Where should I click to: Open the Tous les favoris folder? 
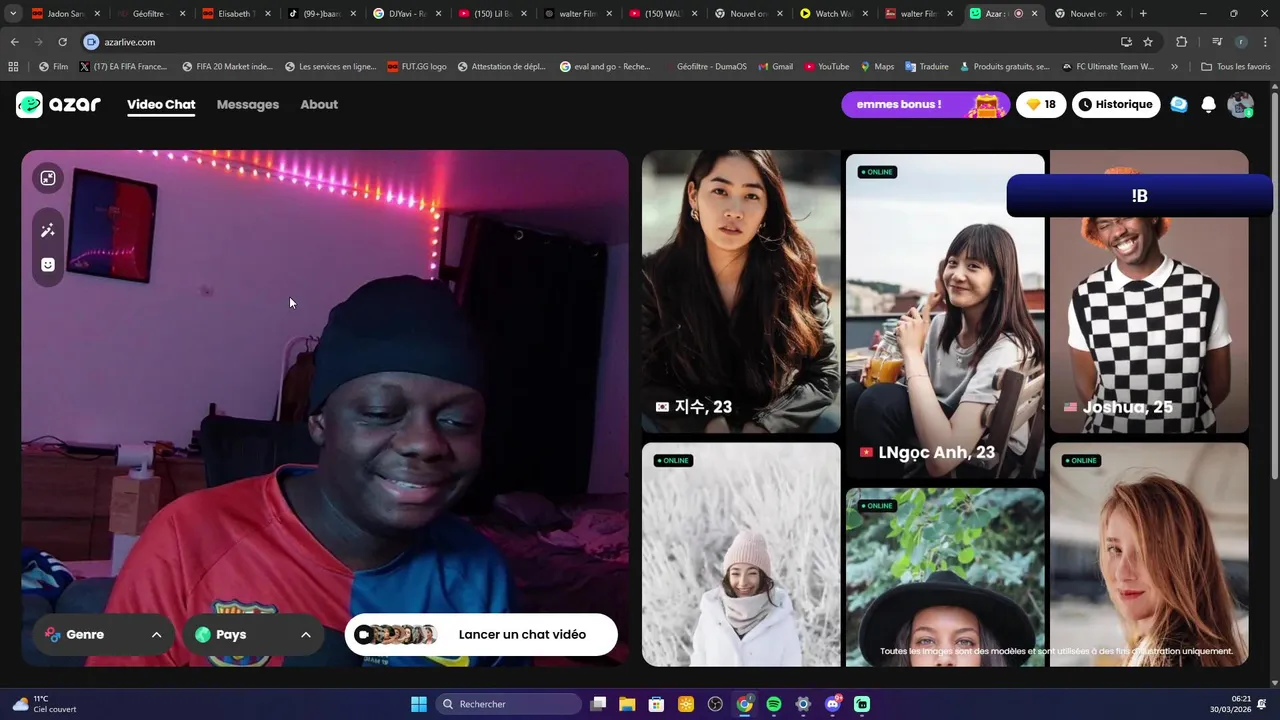1236,67
